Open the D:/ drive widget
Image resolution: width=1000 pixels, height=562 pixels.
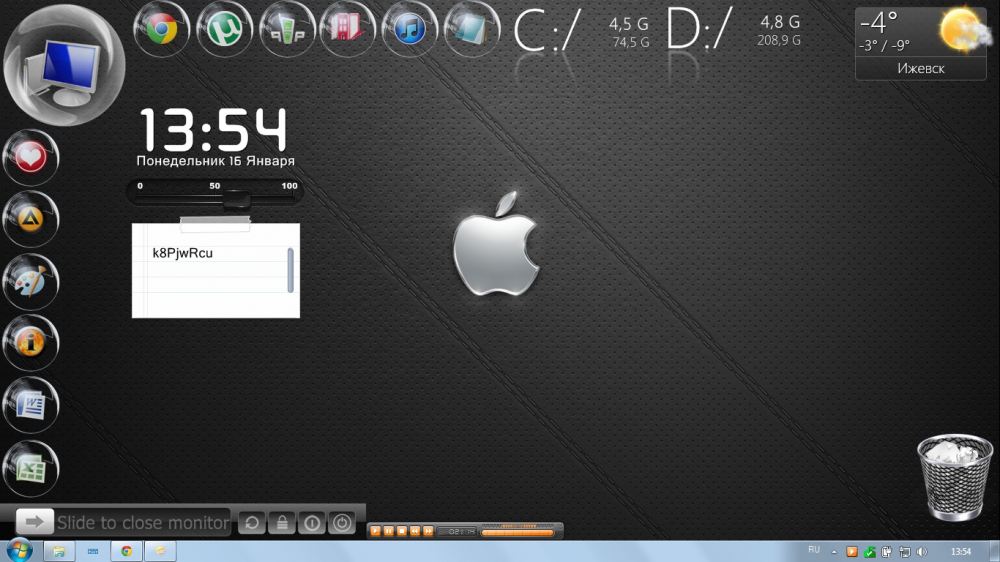[733, 31]
